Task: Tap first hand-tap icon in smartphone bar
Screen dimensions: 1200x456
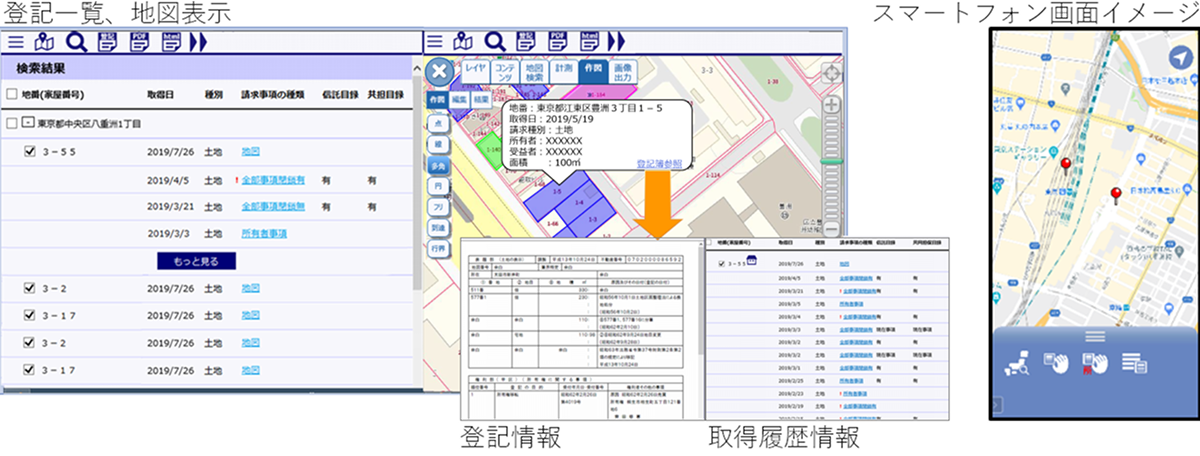Action: click(1057, 362)
